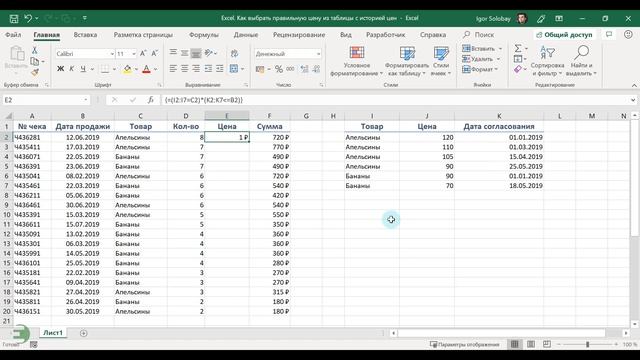Select cell with receipt Ч436281

(x=33, y=137)
